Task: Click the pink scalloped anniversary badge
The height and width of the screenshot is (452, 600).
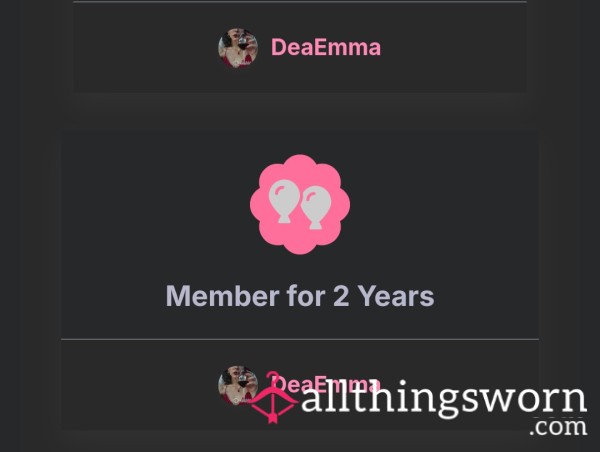Action: [300, 204]
